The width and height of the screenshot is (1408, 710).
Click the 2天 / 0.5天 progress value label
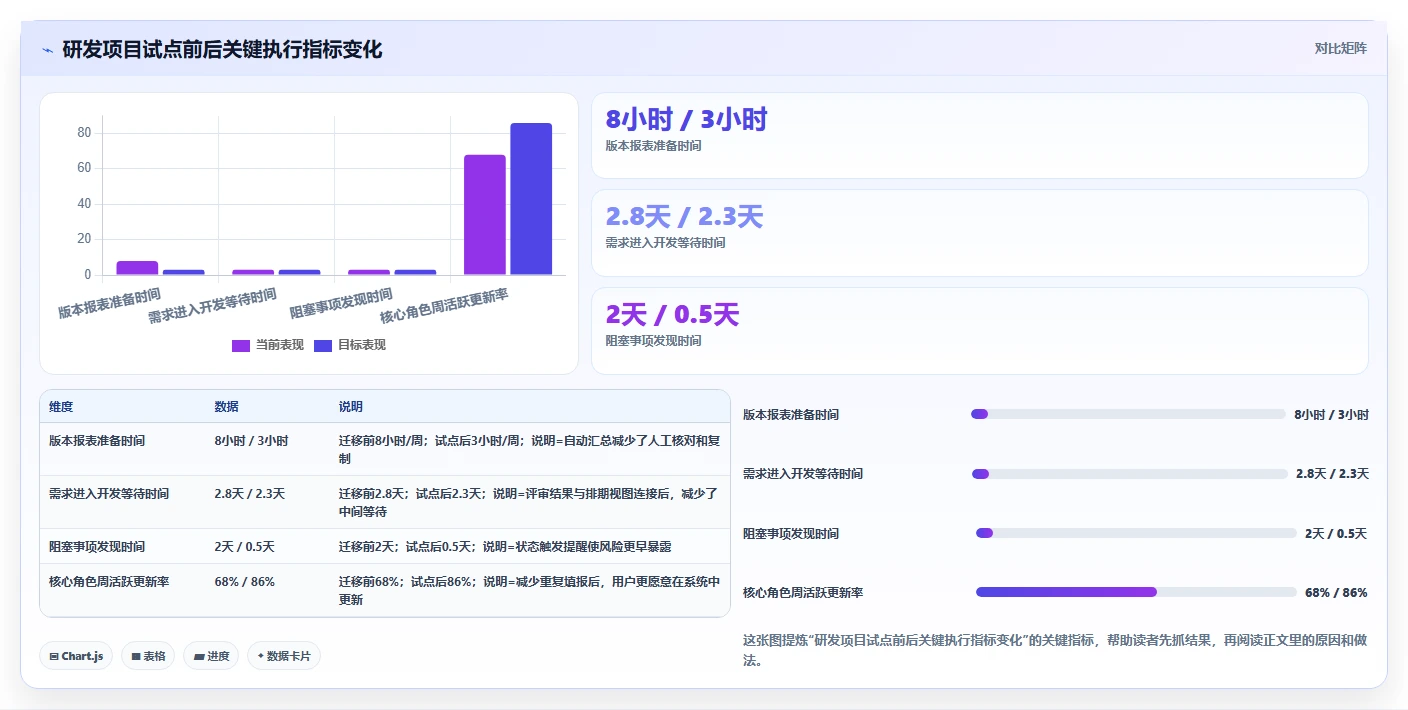[1336, 534]
